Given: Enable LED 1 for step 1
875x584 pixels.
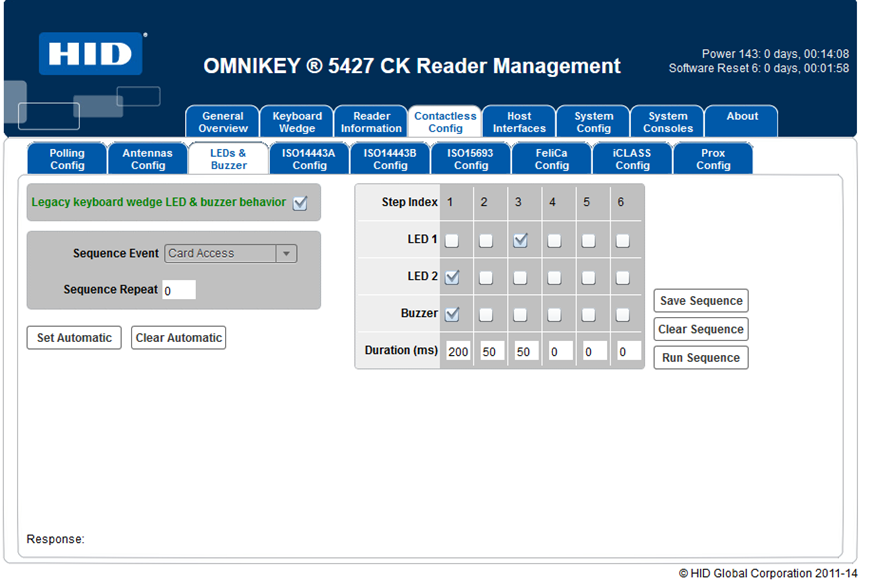Looking at the screenshot, I should (x=452, y=240).
